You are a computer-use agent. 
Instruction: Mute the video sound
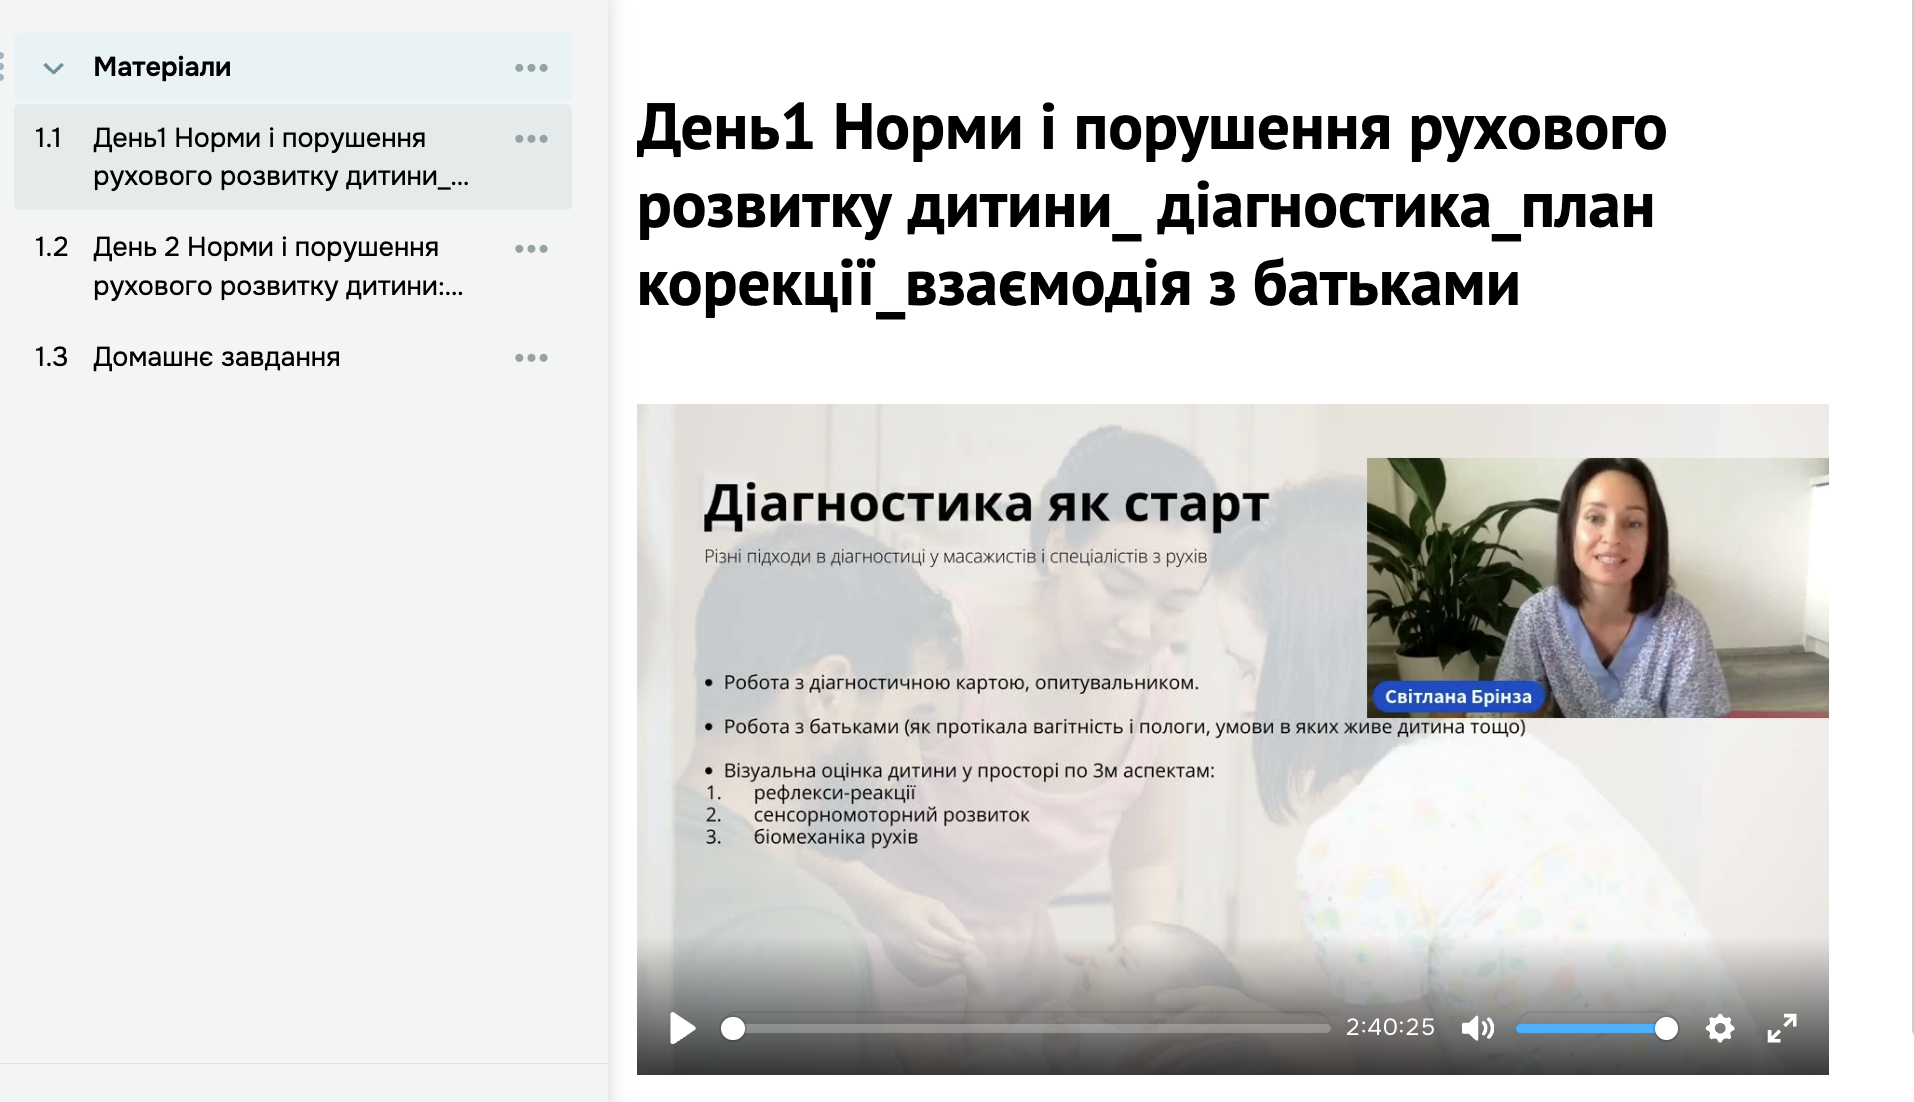(x=1477, y=1028)
